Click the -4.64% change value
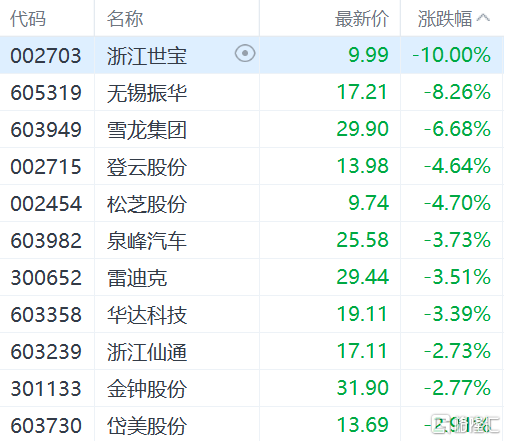Screen dimensions: 506x441 457,166
